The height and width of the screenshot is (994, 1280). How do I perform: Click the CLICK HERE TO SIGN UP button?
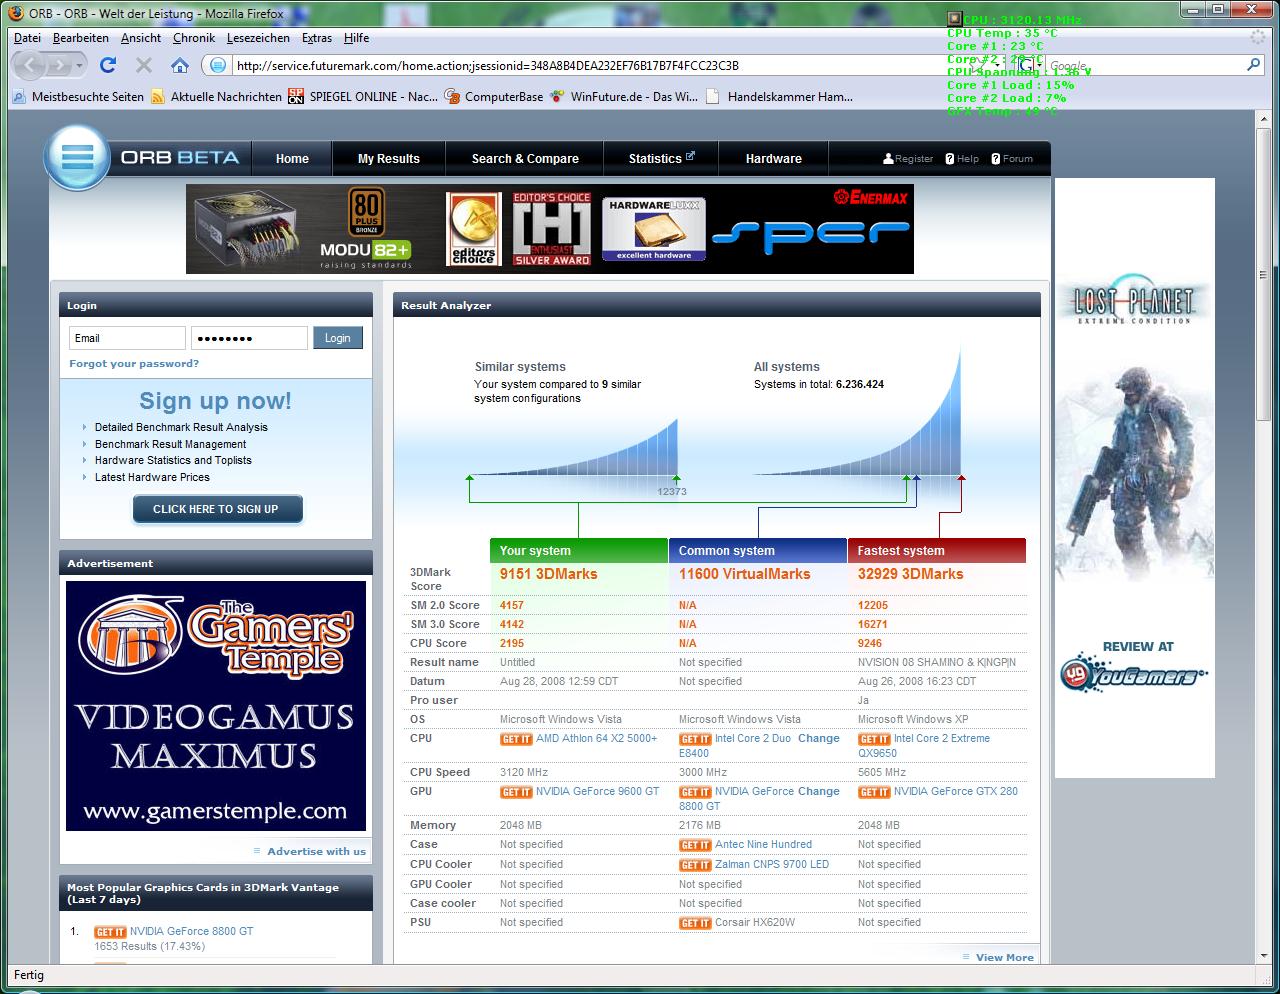pyautogui.click(x=216, y=509)
